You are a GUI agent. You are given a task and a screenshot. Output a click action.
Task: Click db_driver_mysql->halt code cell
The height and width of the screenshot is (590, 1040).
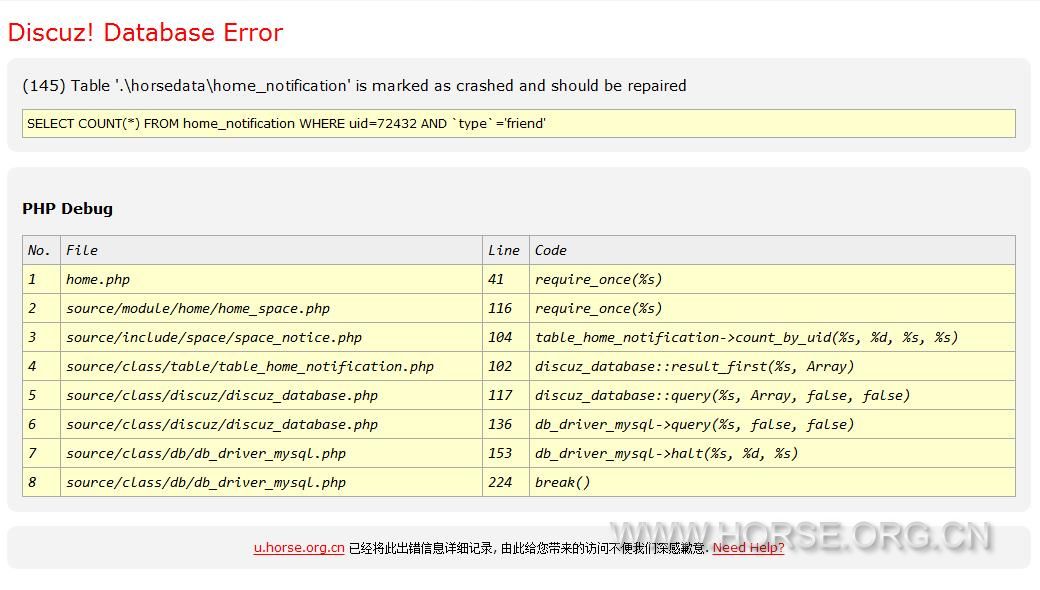pyautogui.click(x=773, y=453)
